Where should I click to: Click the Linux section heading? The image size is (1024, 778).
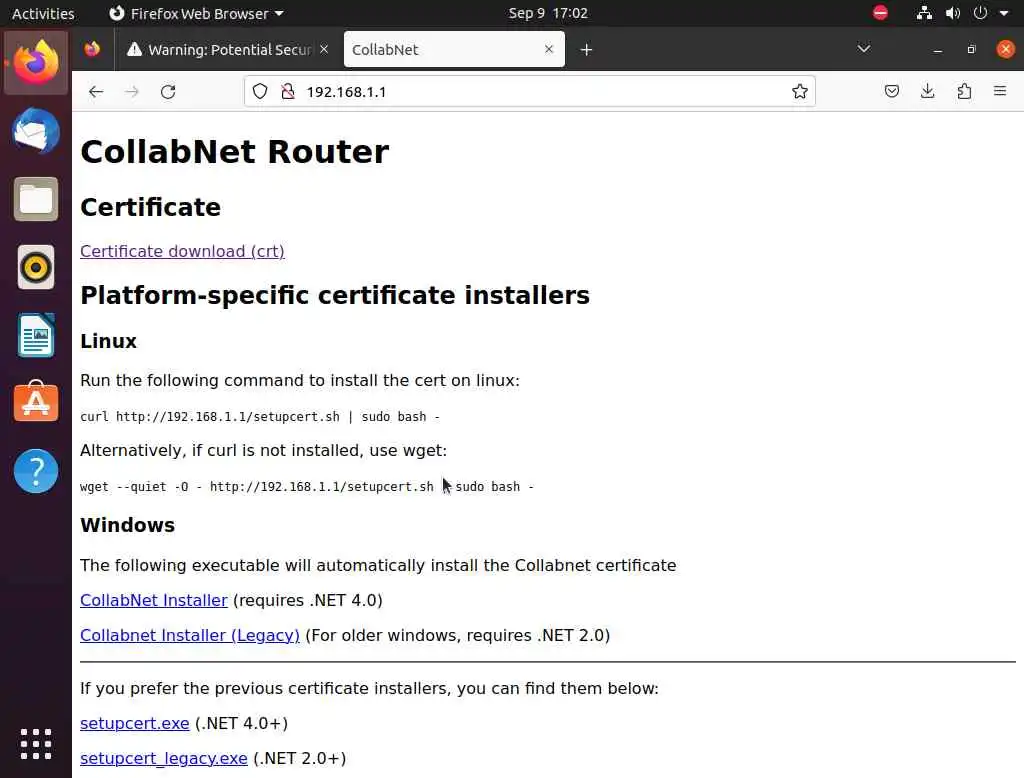click(x=108, y=342)
